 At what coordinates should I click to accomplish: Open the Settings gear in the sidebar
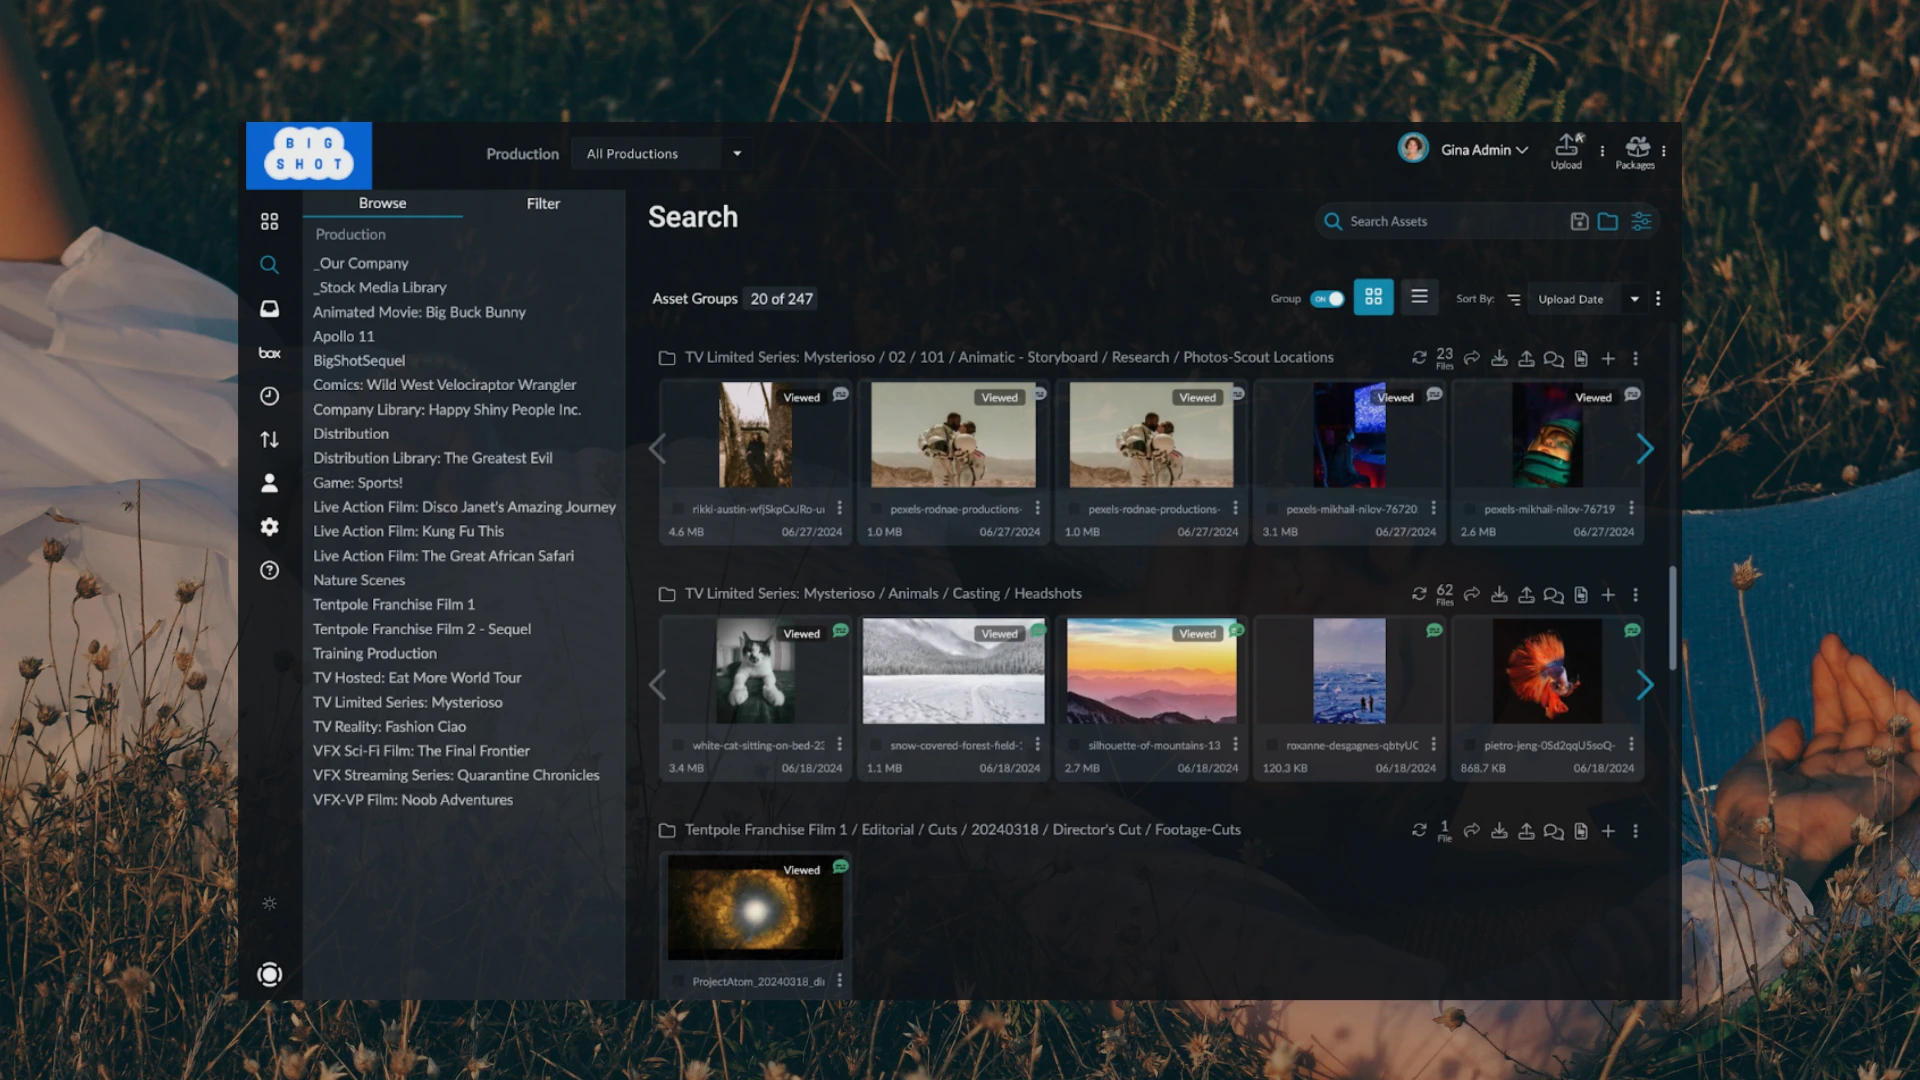click(269, 527)
